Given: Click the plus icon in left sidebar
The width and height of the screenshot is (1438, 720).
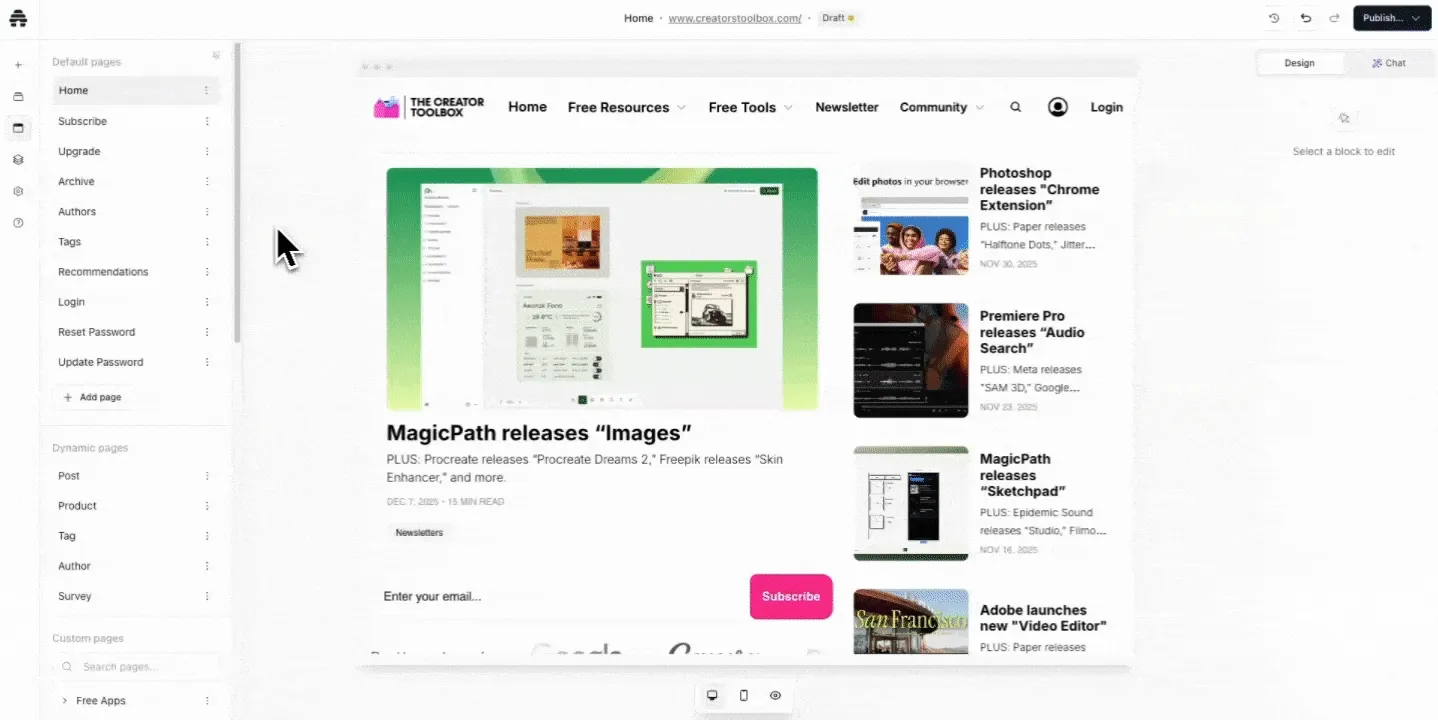Looking at the screenshot, I should (18, 65).
